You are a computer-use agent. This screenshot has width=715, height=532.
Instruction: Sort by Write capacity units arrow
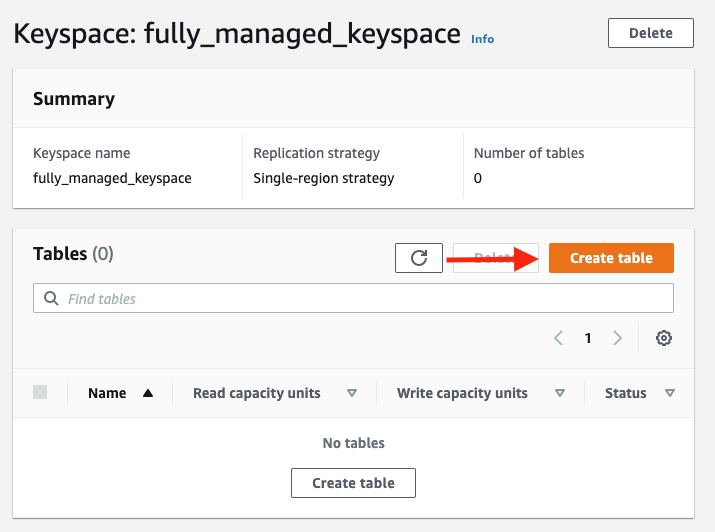(x=560, y=393)
